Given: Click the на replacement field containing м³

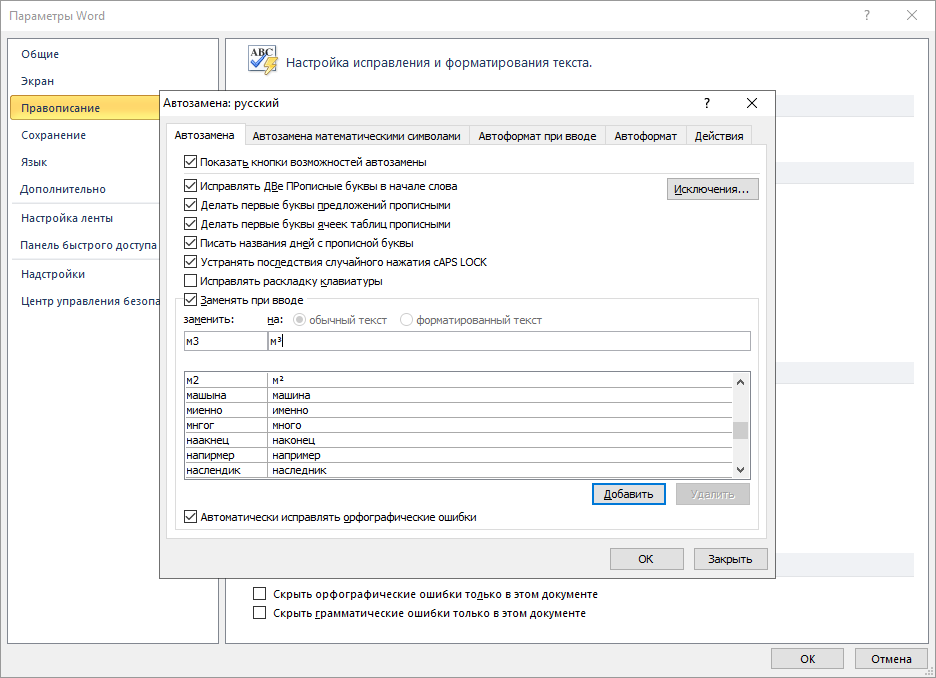Looking at the screenshot, I should pyautogui.click(x=509, y=341).
